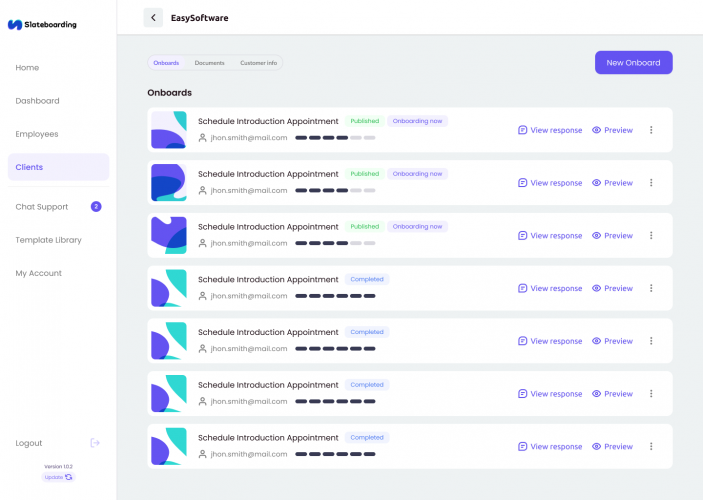Viewport: 703px width, 500px height.
Task: Go to Employees in the sidebar
Action: point(37,134)
